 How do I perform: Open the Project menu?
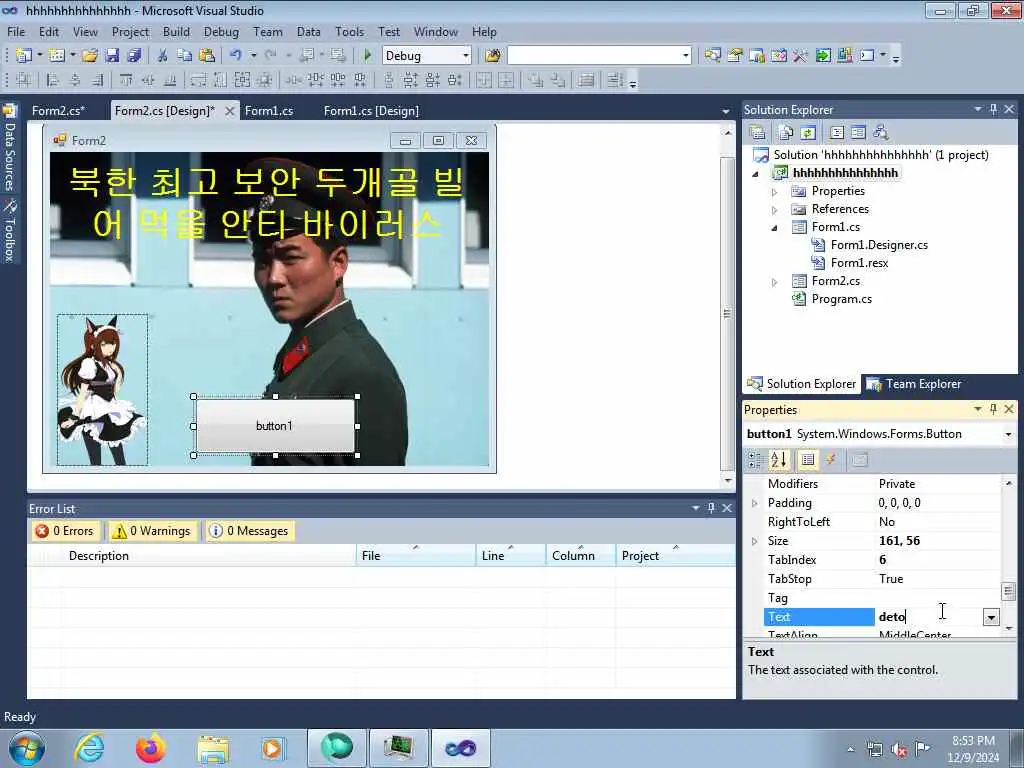(130, 31)
